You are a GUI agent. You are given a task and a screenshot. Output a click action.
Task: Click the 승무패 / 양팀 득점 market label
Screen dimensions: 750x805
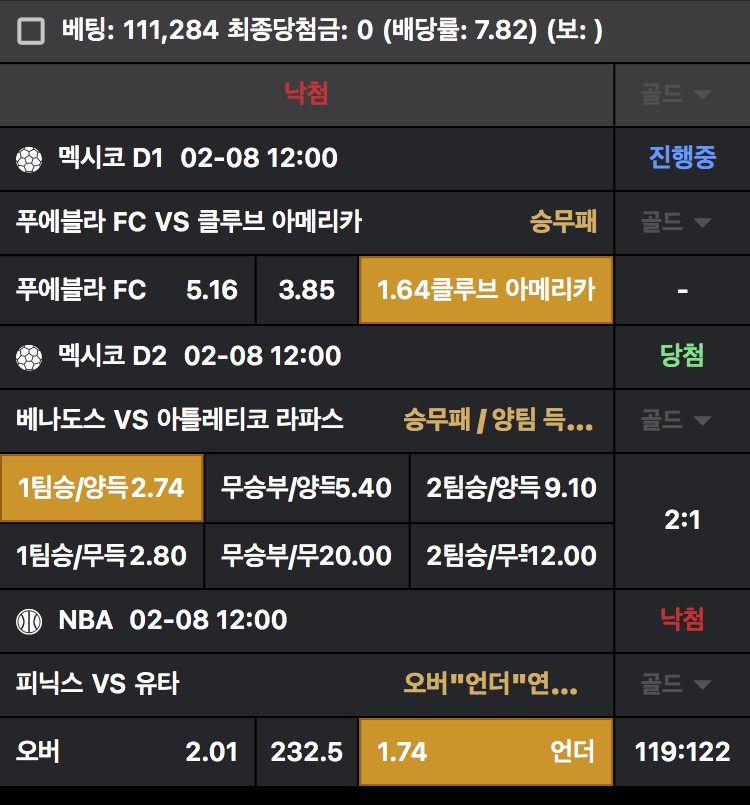(498, 420)
